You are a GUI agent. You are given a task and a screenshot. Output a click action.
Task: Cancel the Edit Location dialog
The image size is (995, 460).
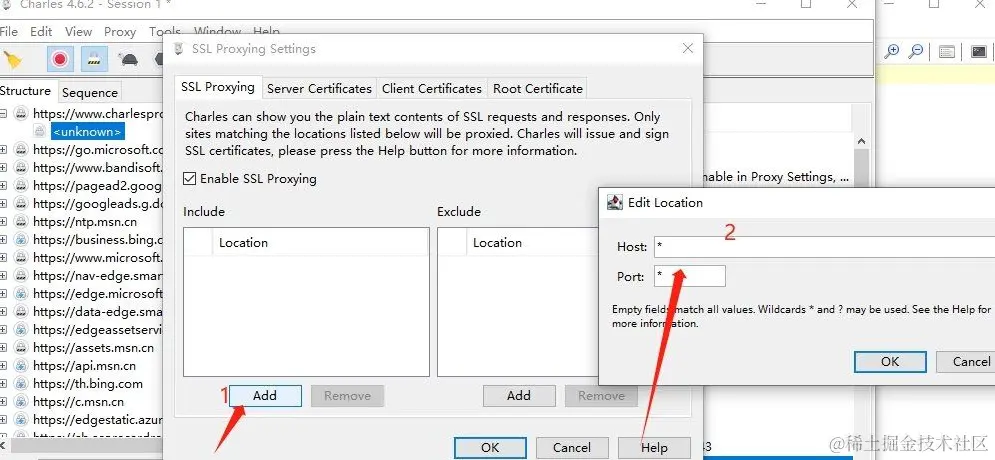point(966,362)
